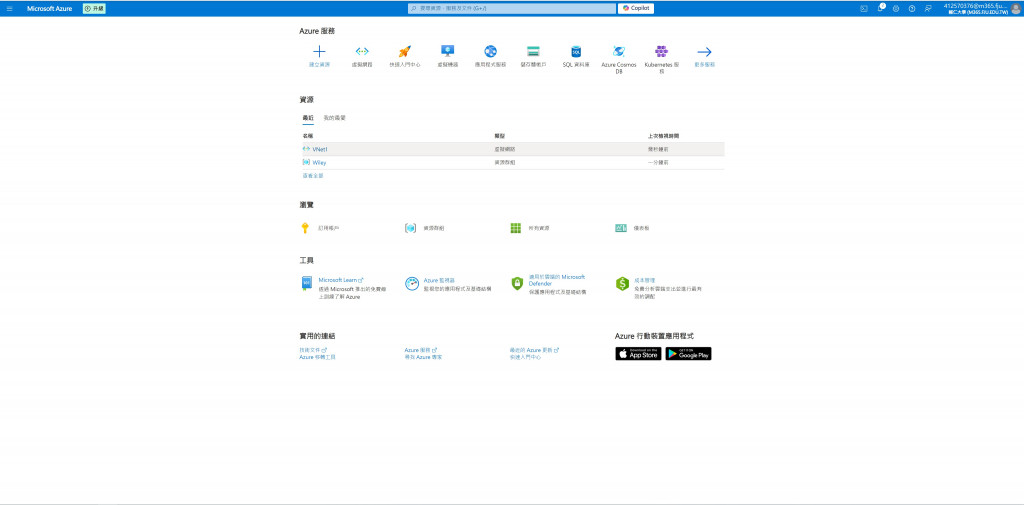1024x505 pixels.
Task: Sort by the last viewed column header
Action: coord(663,136)
